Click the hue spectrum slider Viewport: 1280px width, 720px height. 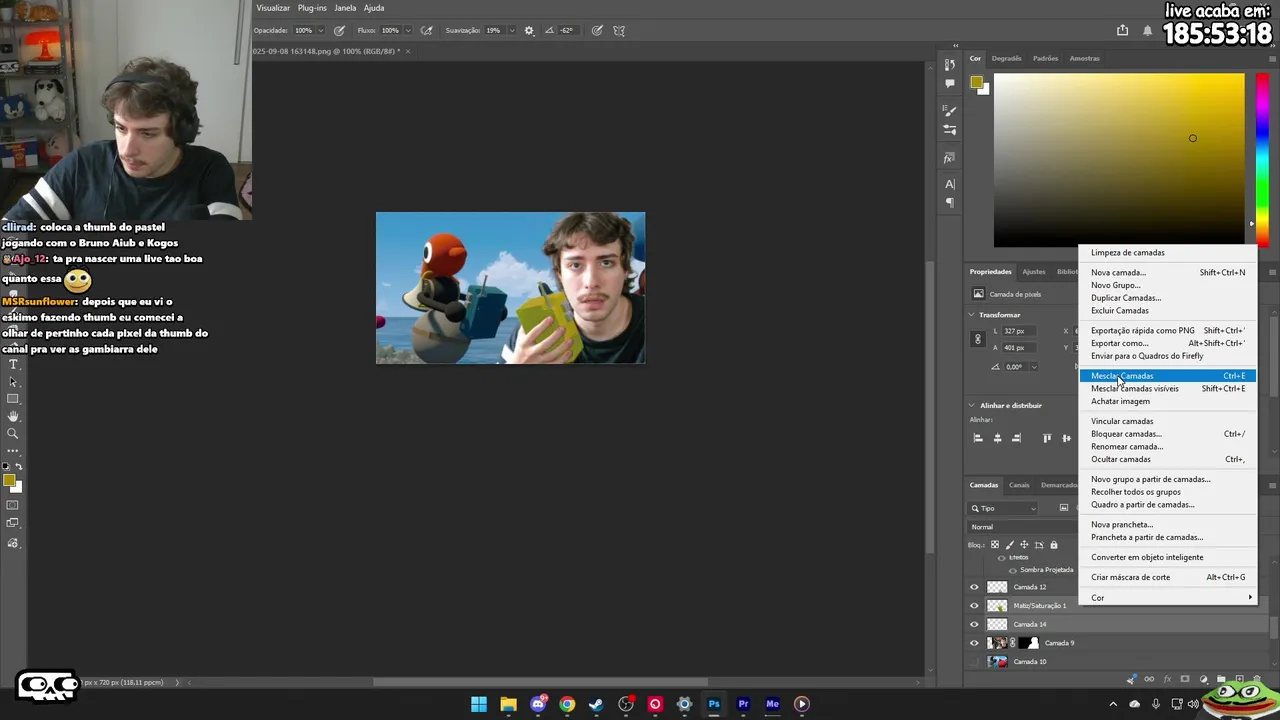tap(1263, 160)
